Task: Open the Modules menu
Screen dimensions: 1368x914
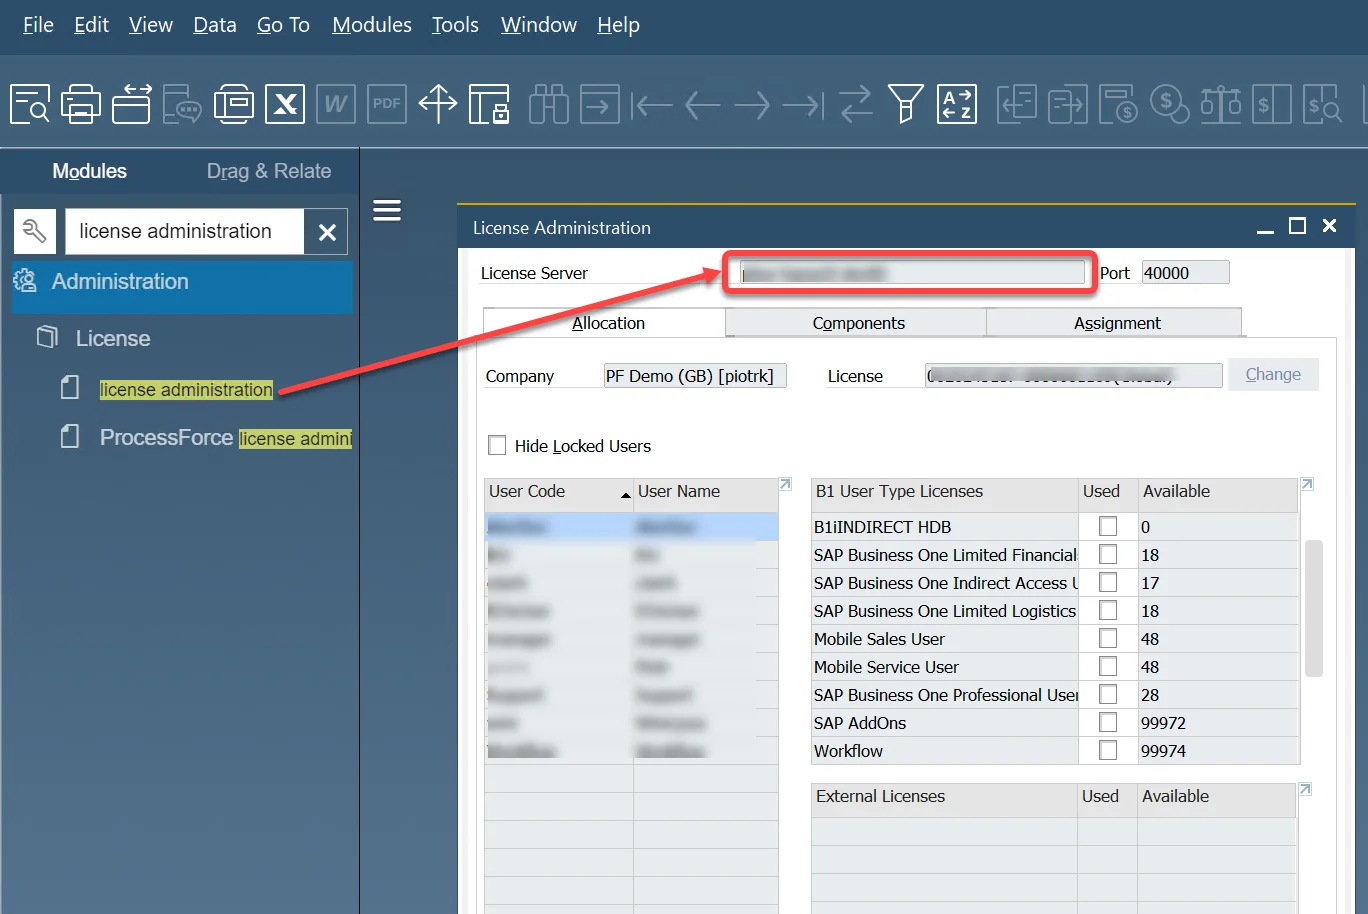Action: click(371, 25)
